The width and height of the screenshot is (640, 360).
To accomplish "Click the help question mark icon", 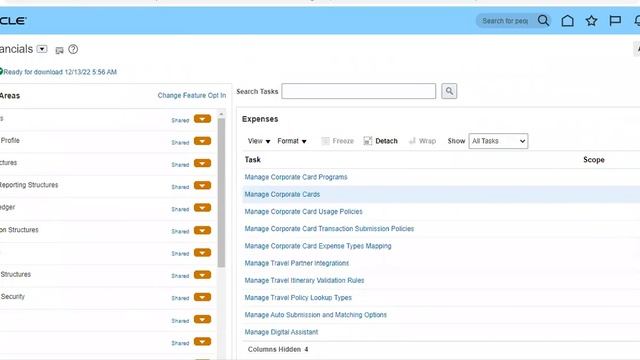I will coord(73,49).
